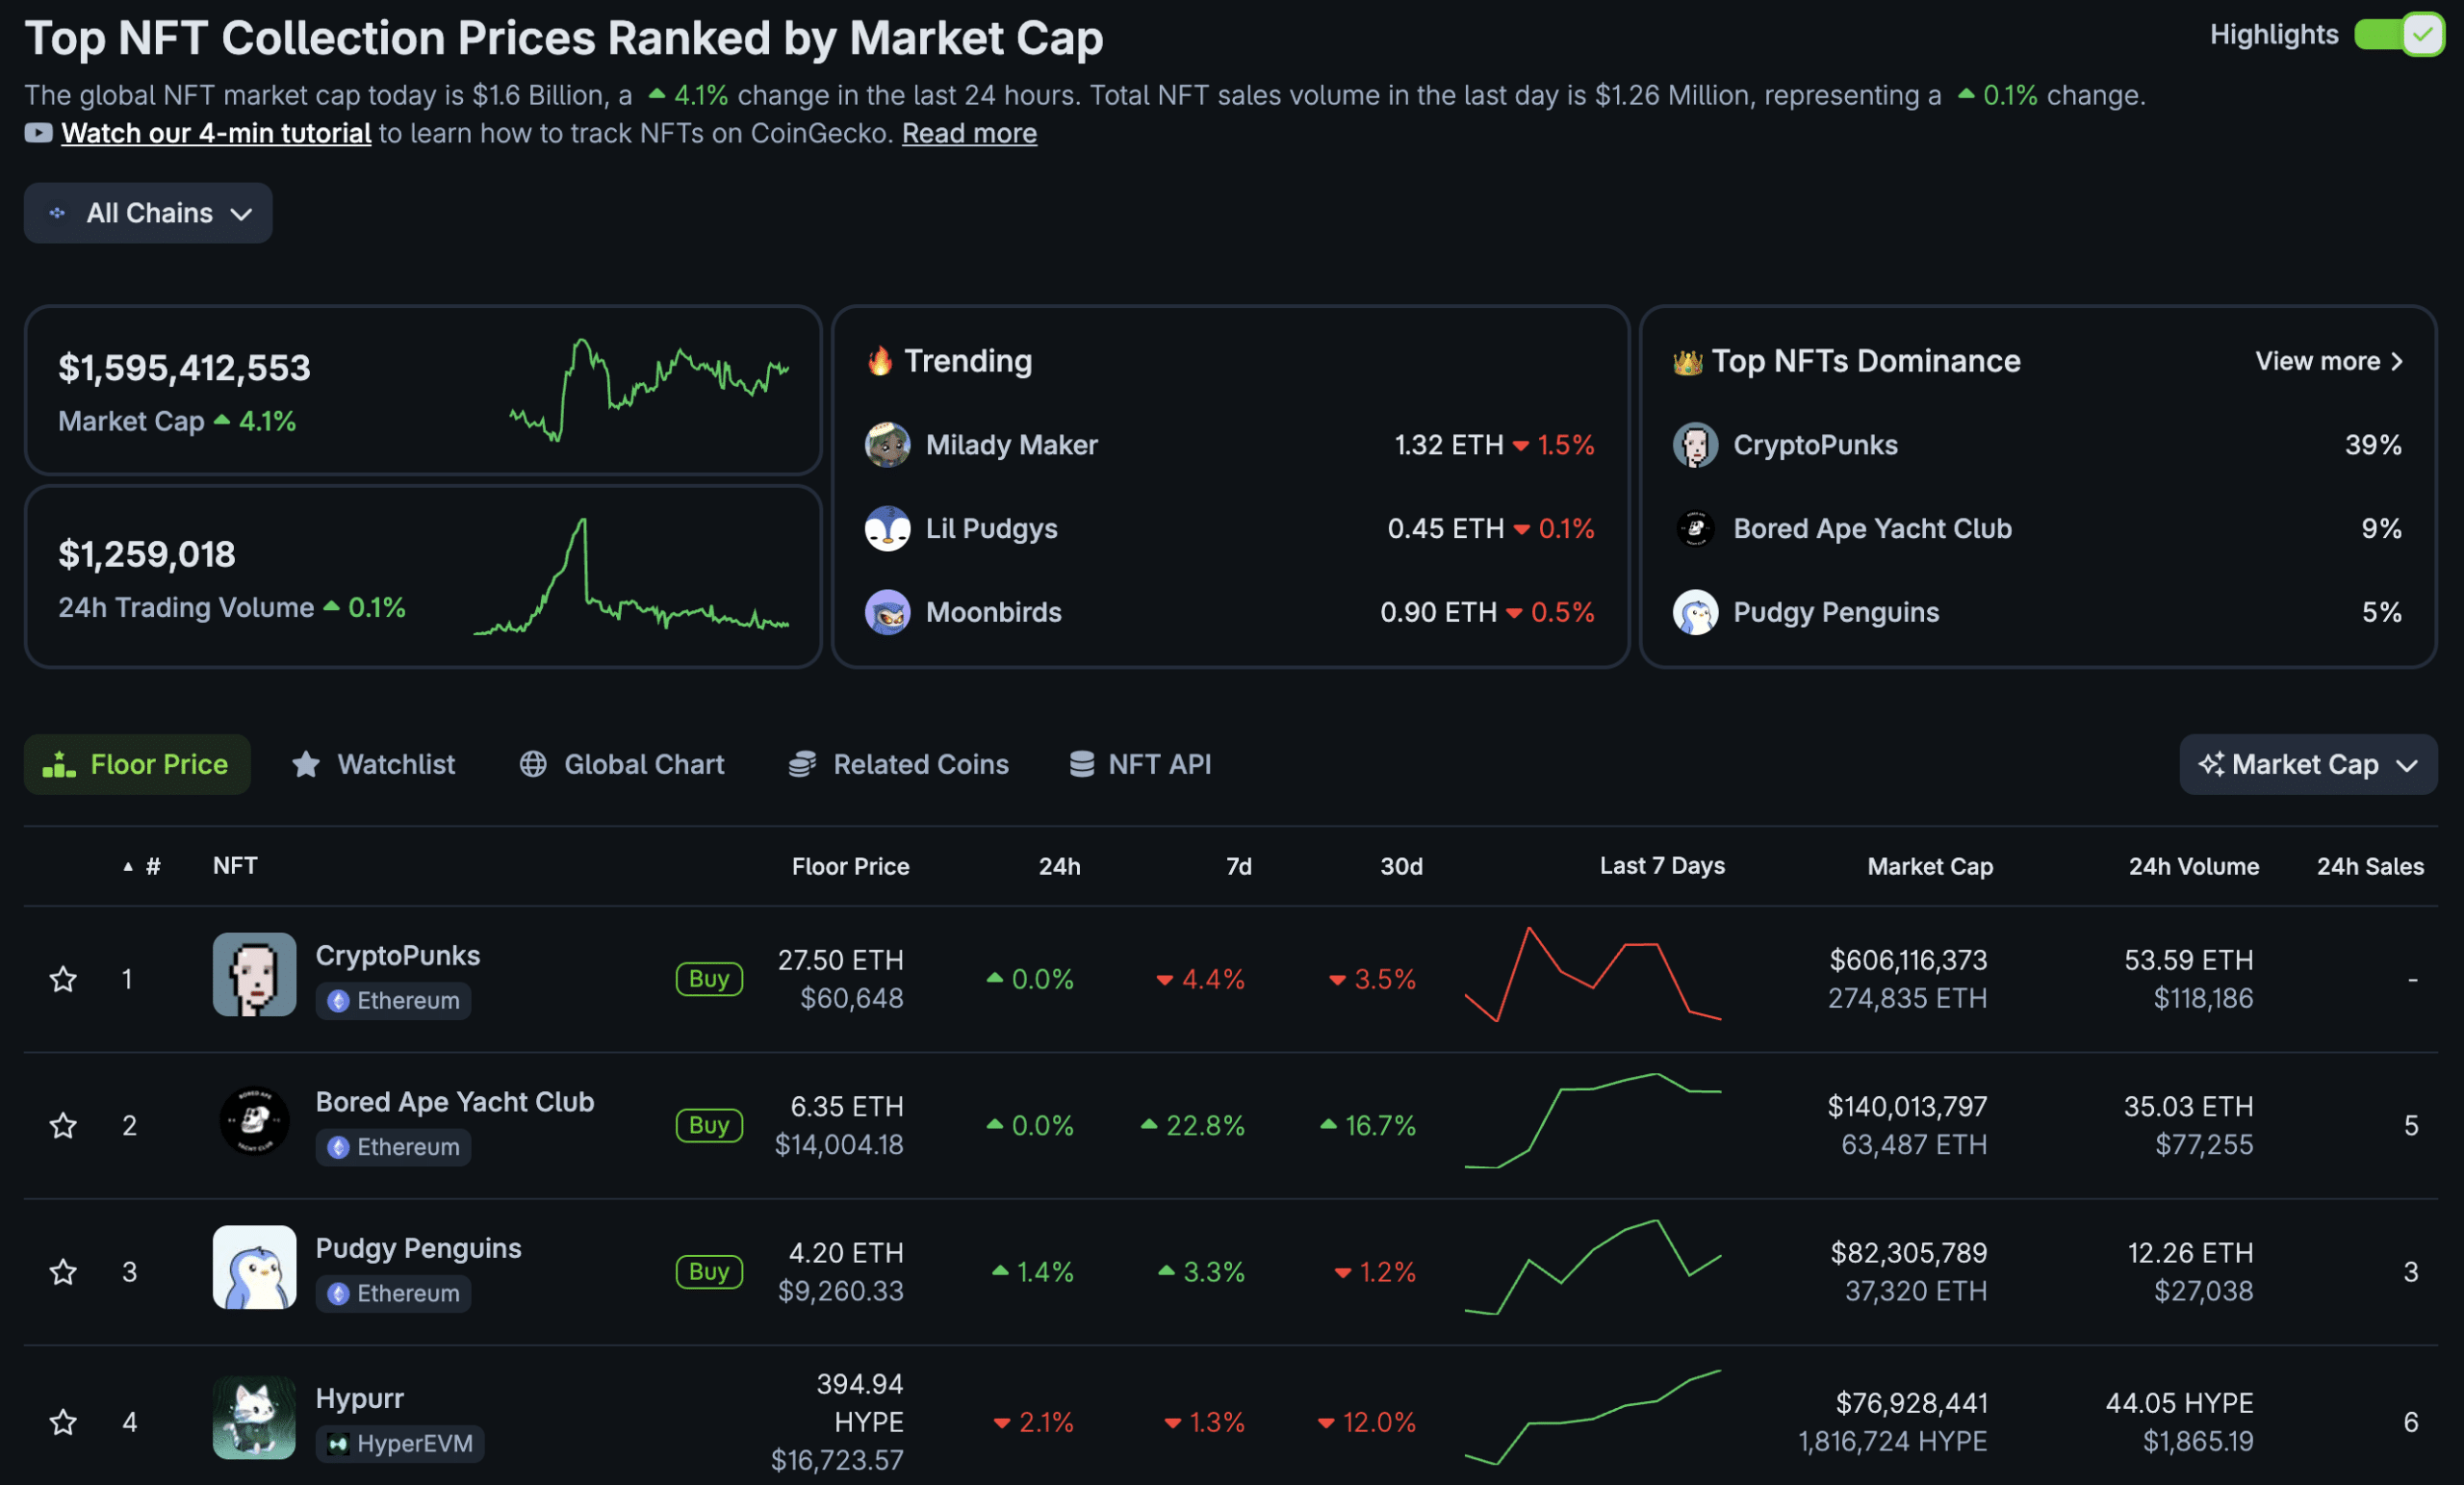Star the Hypurr row
Image resolution: width=2464 pixels, height=1485 pixels.
pyautogui.click(x=63, y=1422)
